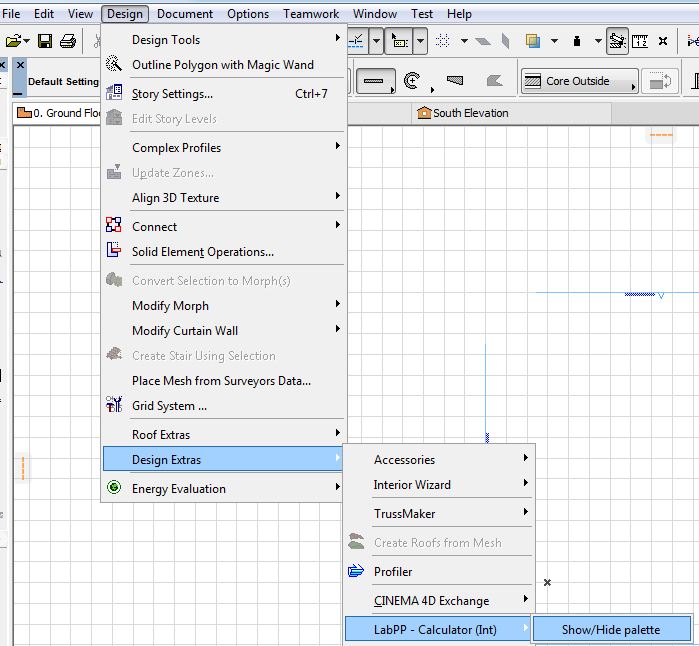Click the cursor snap toolbar icon

coord(399,41)
